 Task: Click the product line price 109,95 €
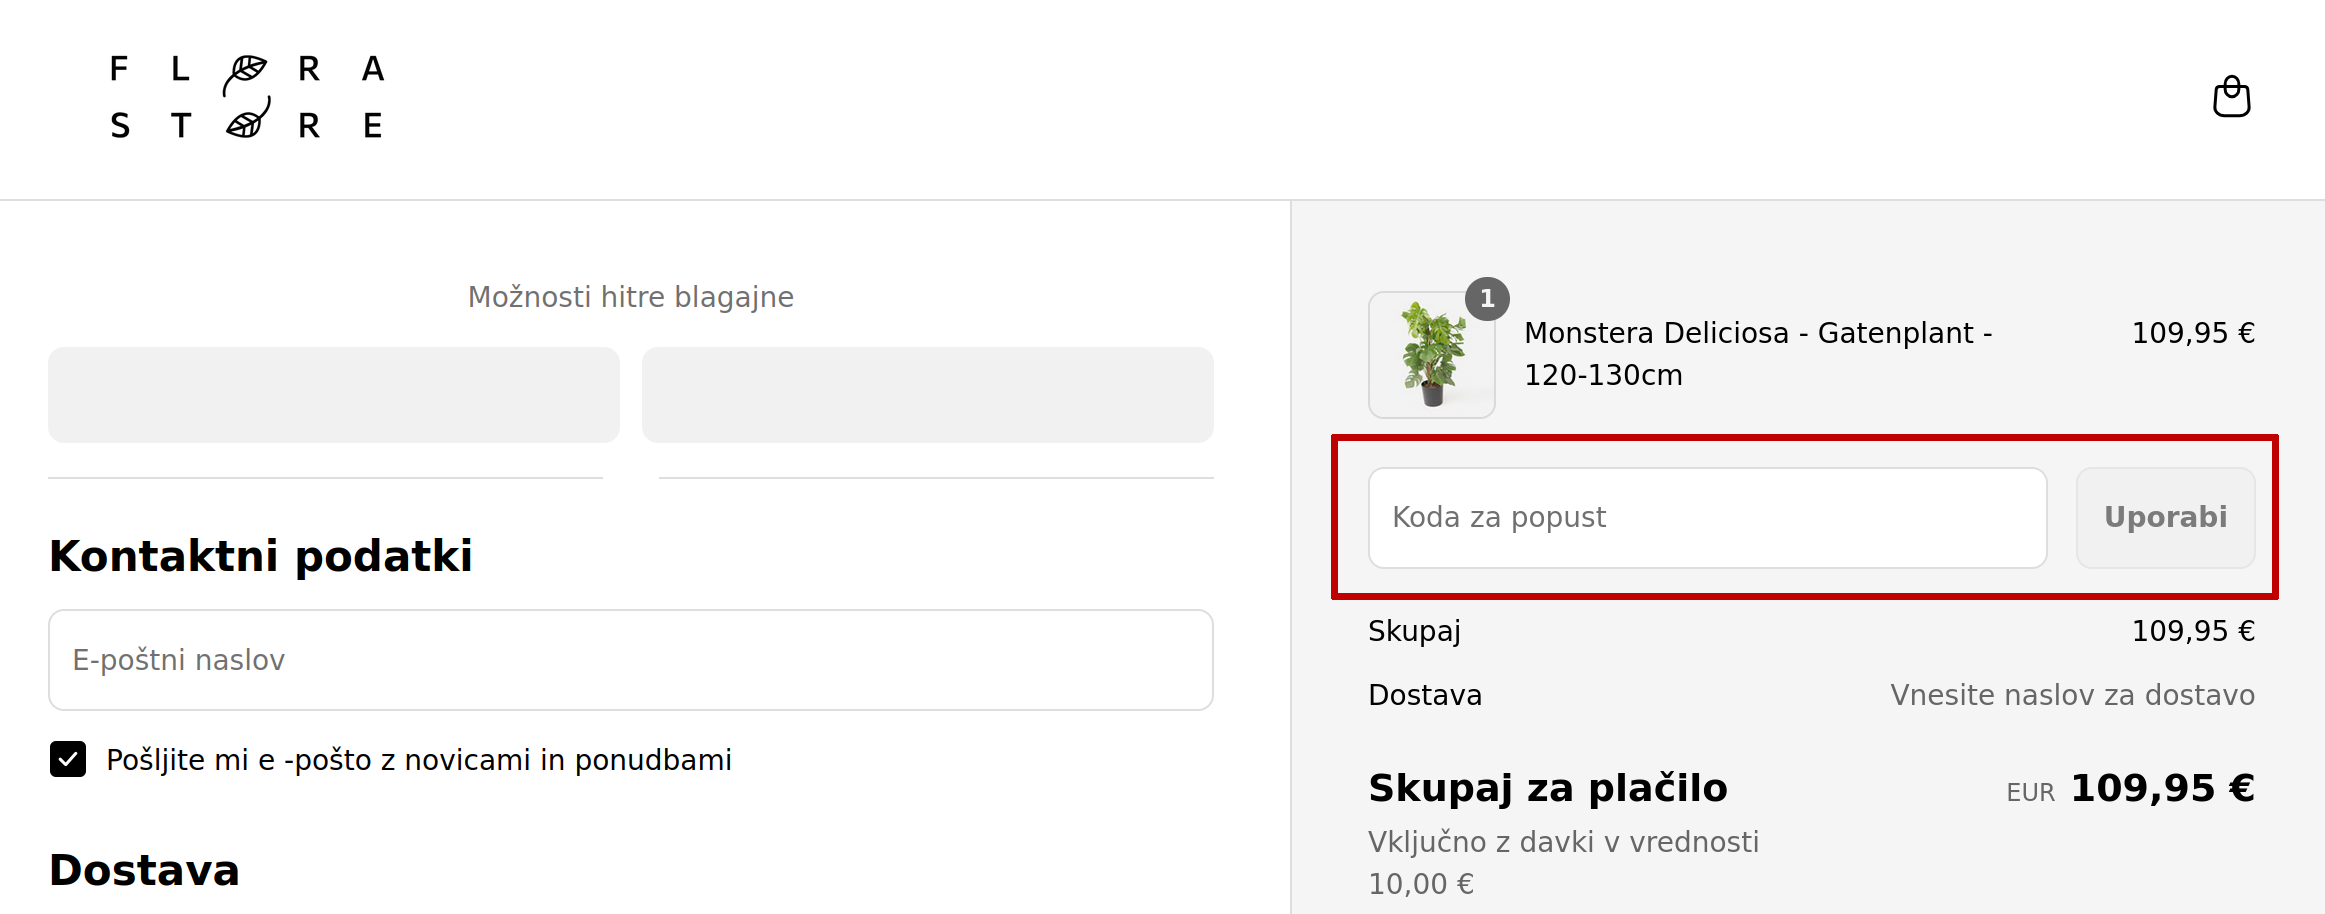(2192, 333)
